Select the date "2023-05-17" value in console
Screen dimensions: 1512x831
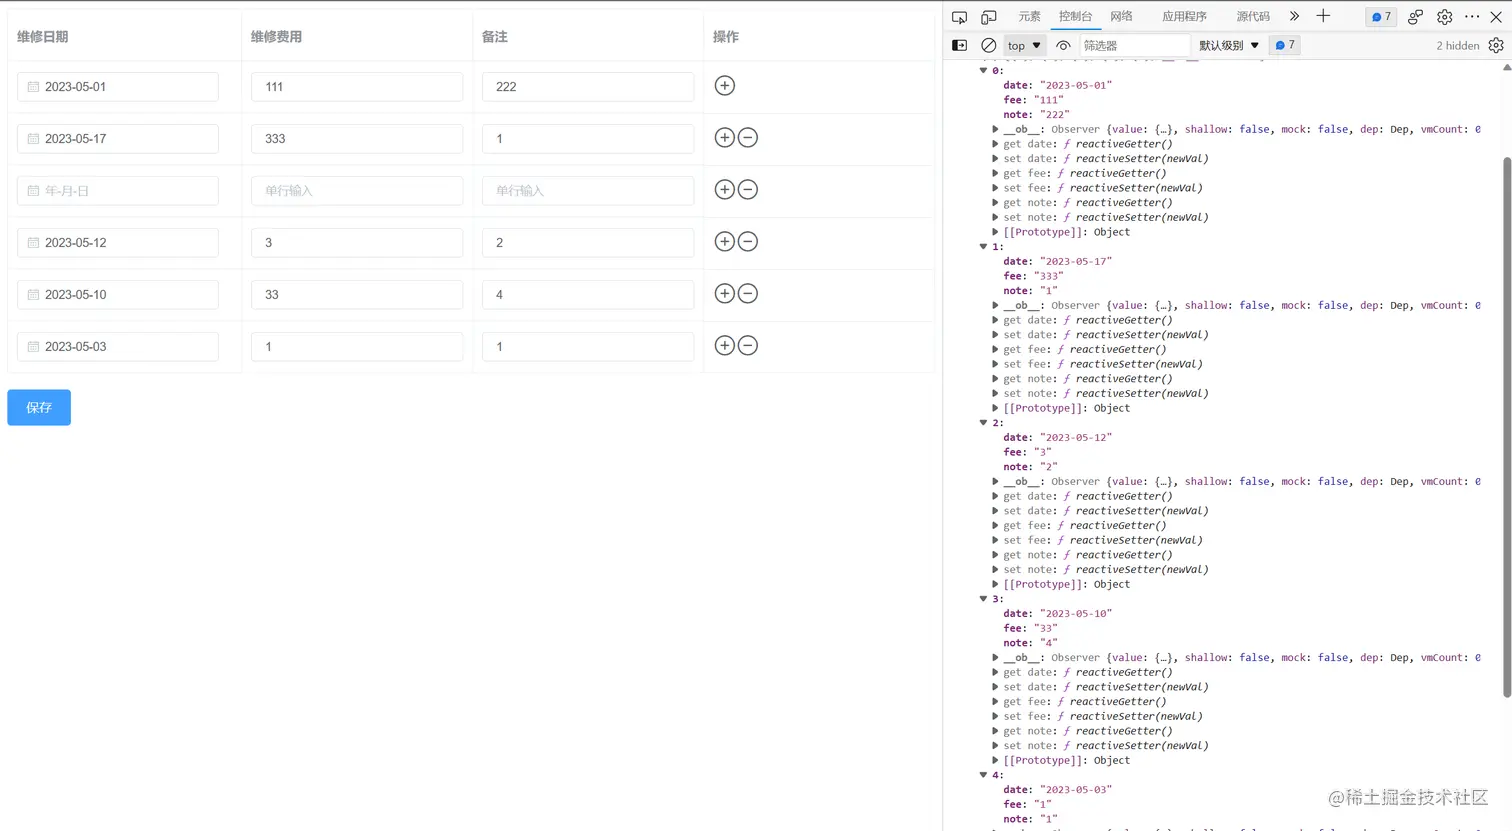(1076, 261)
